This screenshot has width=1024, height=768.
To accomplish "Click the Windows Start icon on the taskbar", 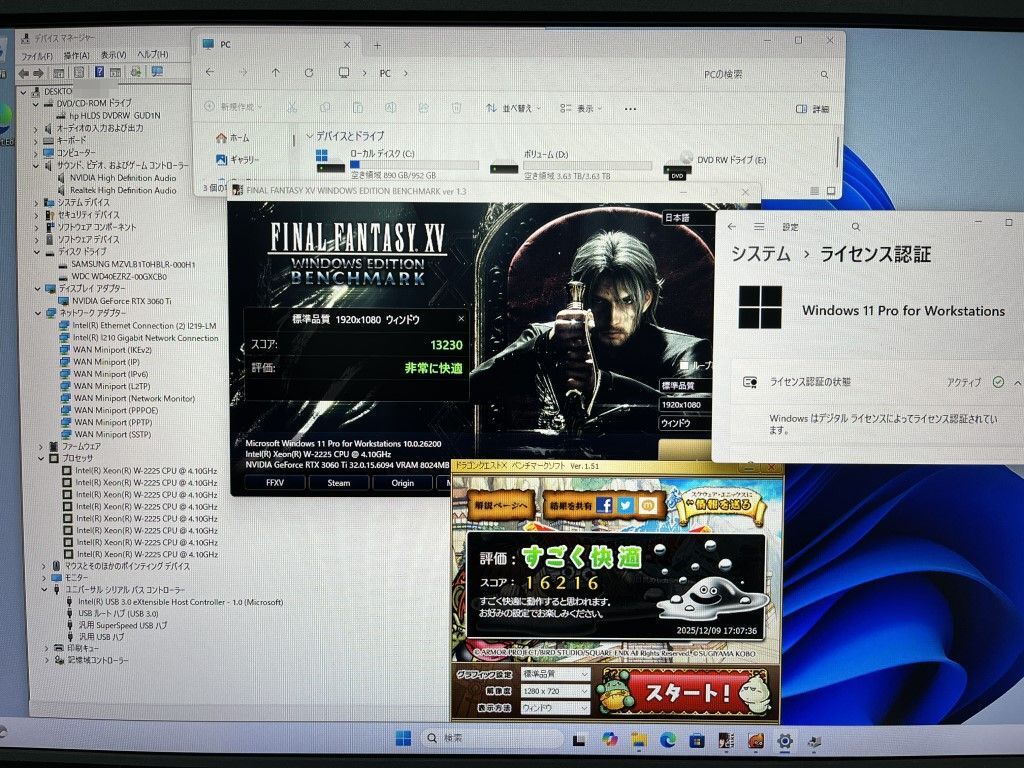I will pyautogui.click(x=403, y=739).
